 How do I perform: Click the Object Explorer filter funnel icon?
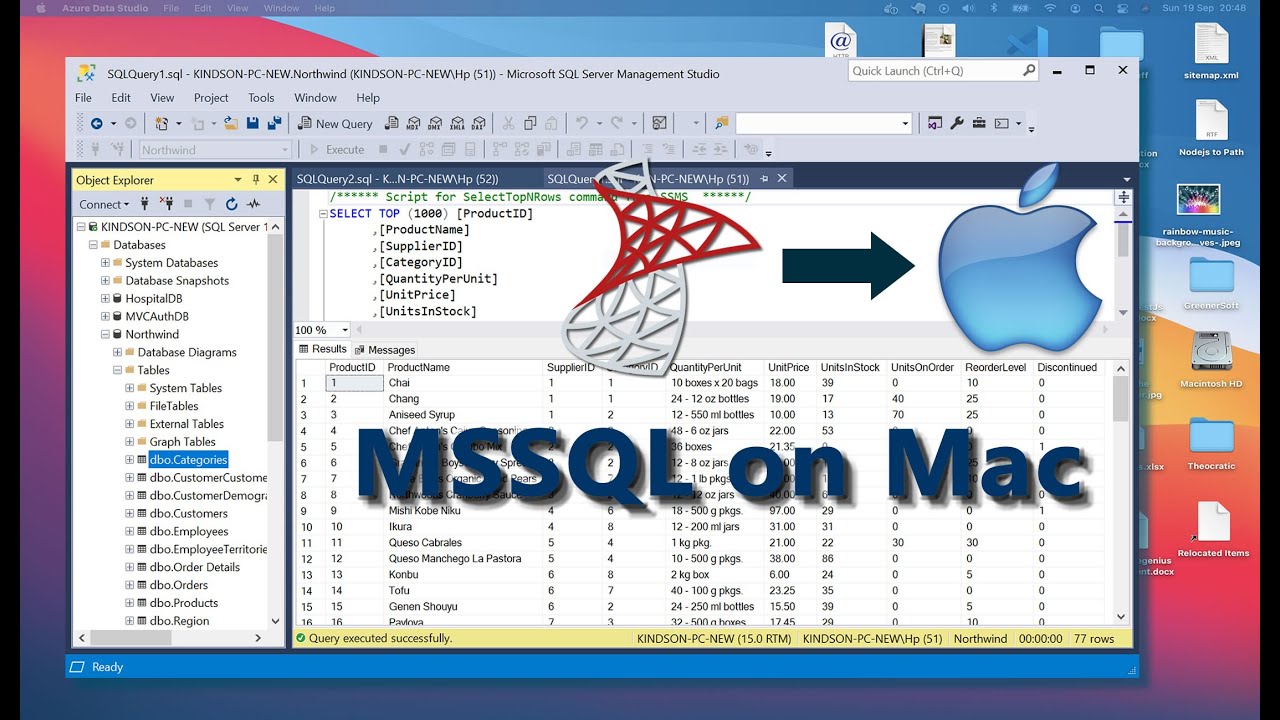208,204
